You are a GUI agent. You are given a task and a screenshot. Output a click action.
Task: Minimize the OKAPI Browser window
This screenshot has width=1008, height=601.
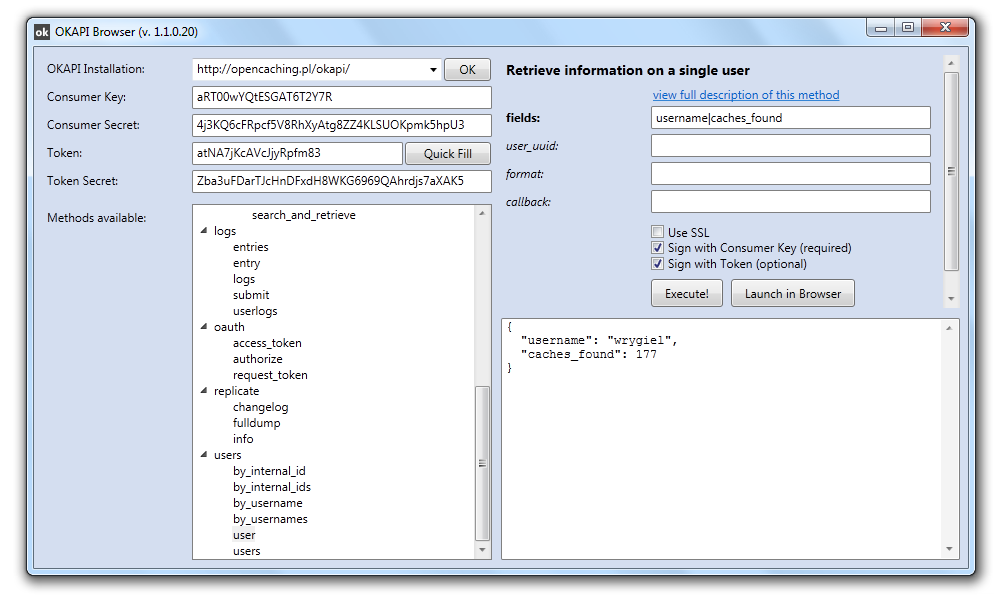click(x=881, y=28)
